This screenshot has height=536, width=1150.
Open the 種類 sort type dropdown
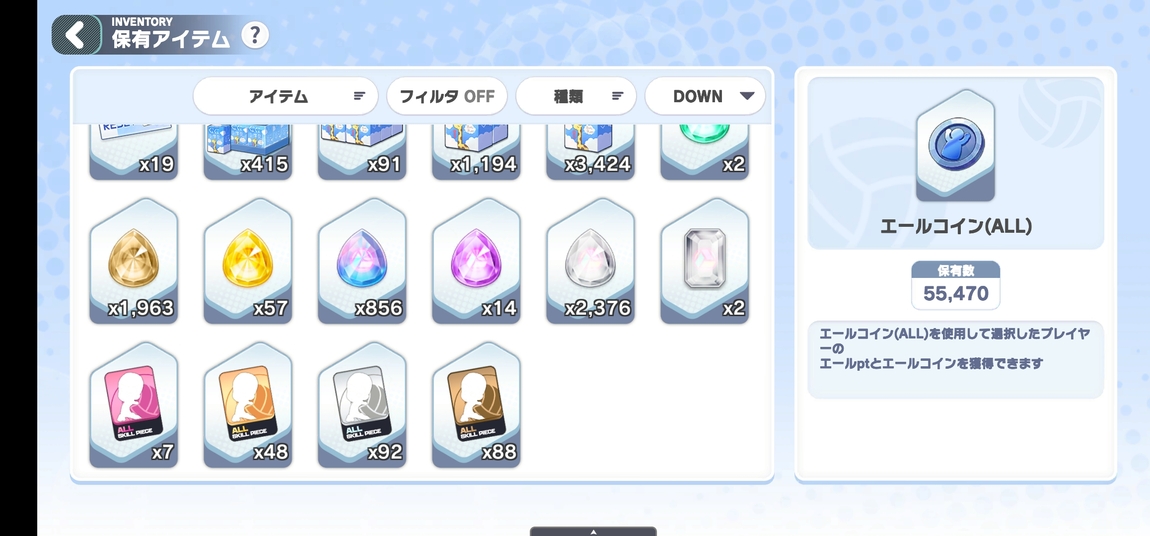576,96
